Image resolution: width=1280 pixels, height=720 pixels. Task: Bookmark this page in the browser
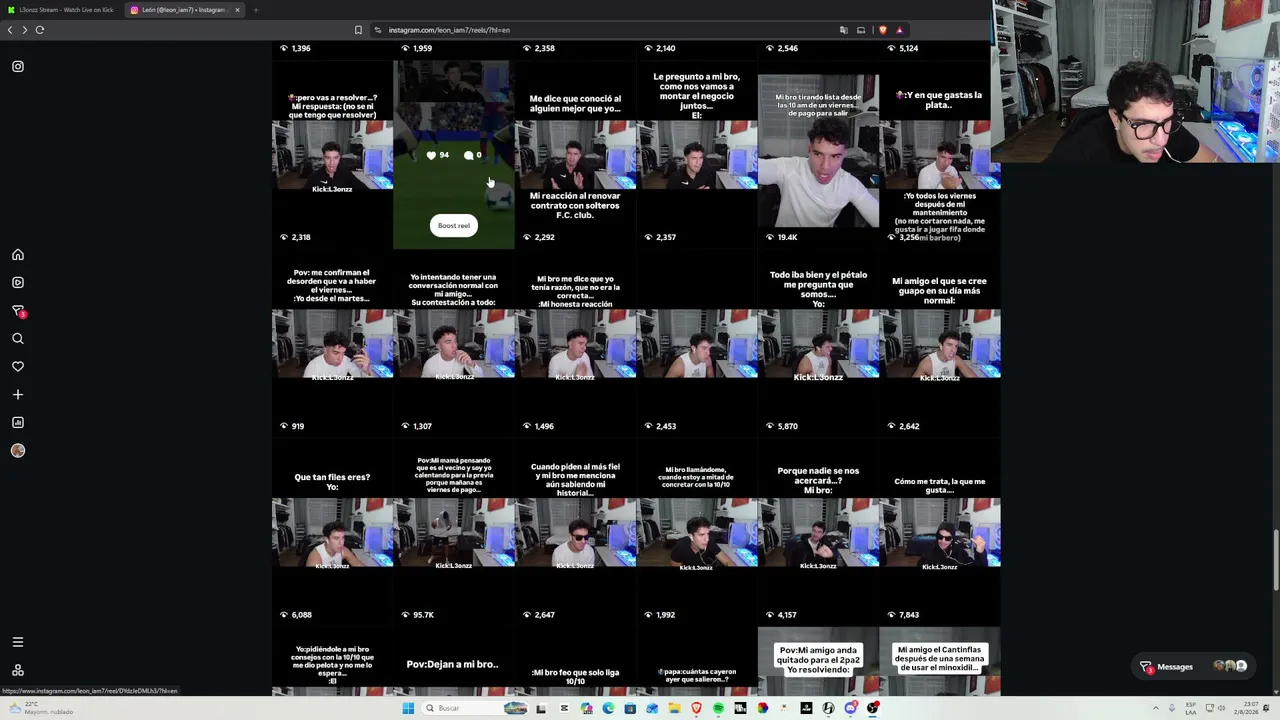pyautogui.click(x=358, y=30)
